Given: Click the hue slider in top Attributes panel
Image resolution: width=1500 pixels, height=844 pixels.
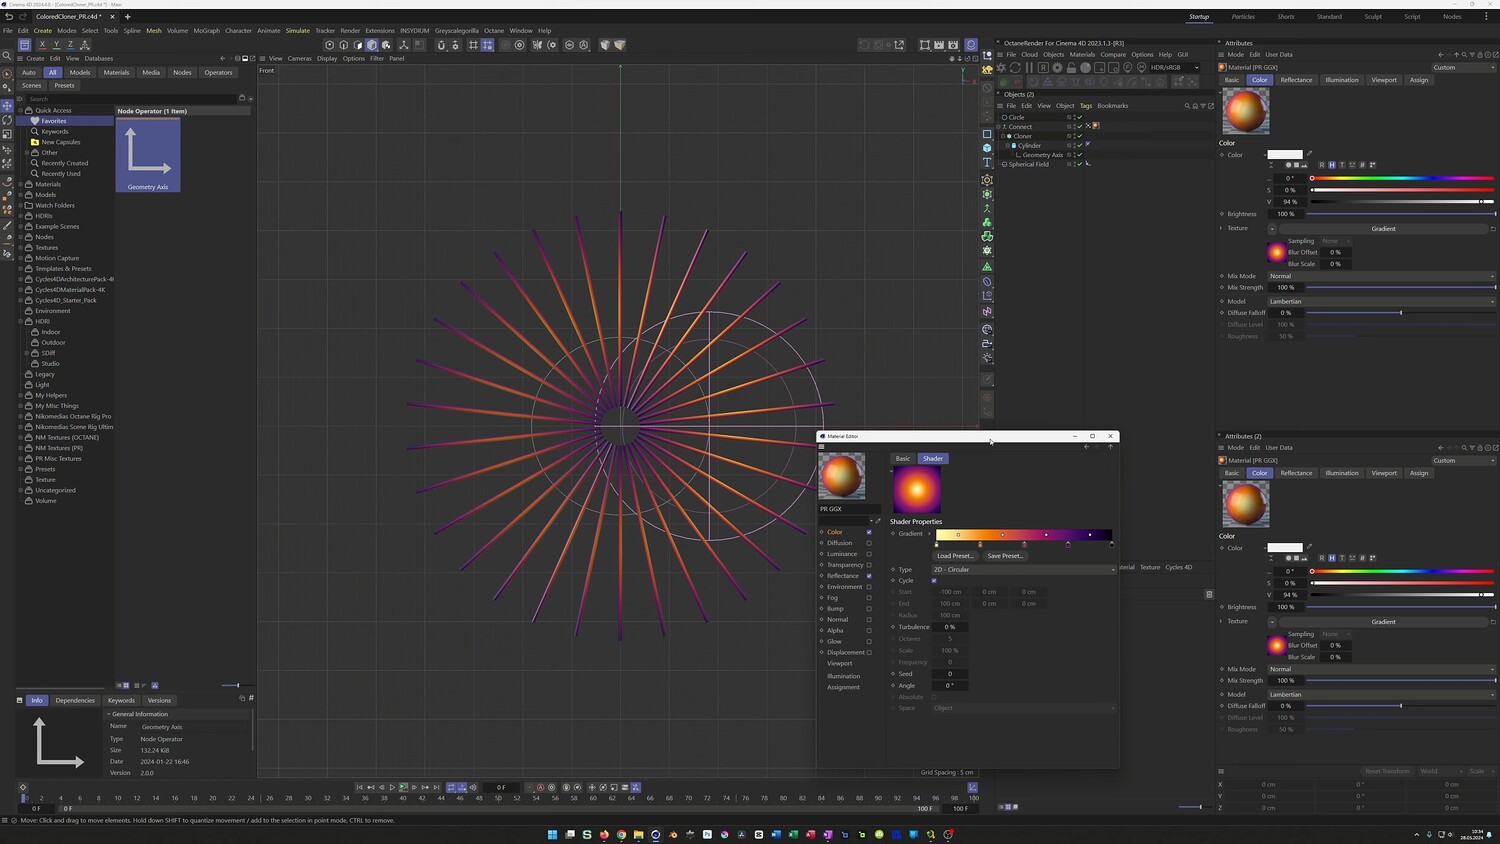Looking at the screenshot, I should pos(1403,179).
